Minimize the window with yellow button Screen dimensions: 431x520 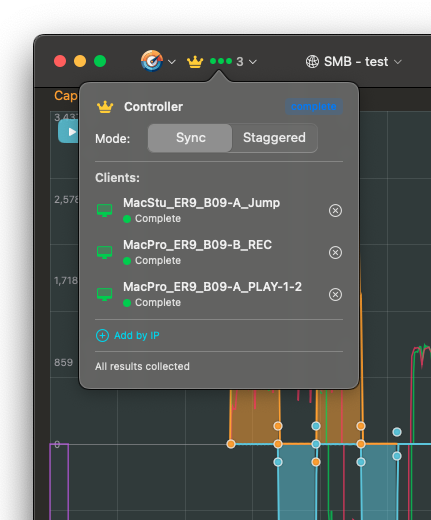[80, 61]
